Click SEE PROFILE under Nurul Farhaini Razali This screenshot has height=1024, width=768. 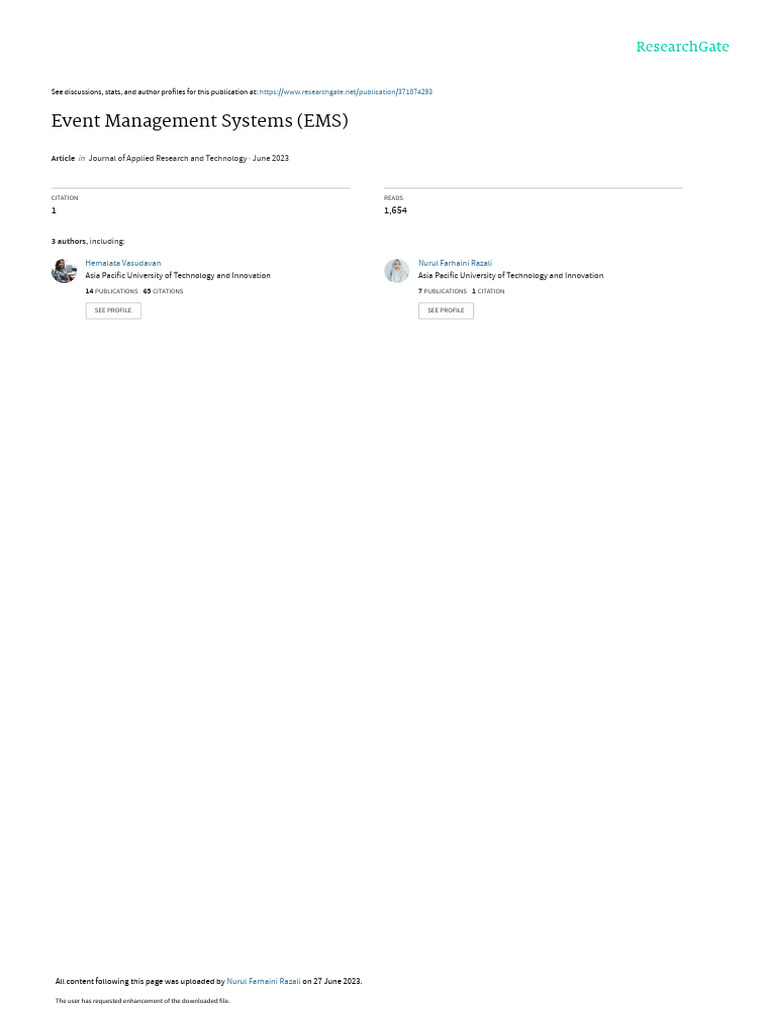446,310
